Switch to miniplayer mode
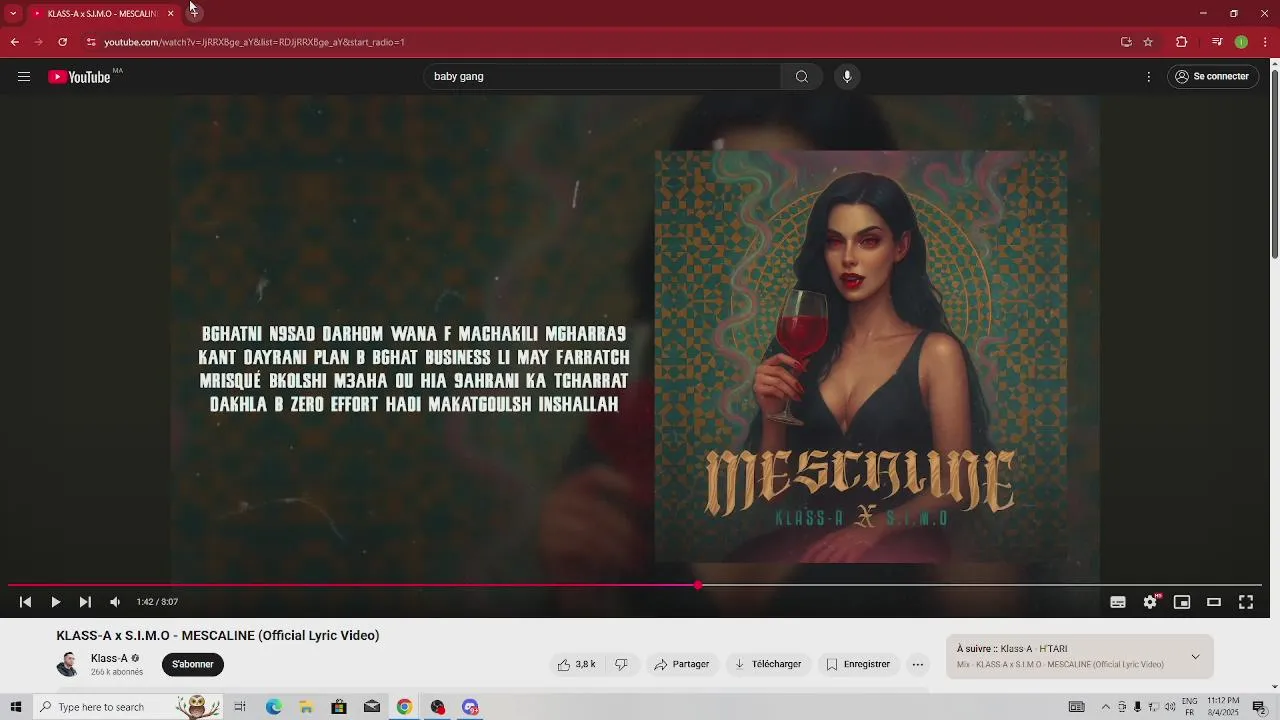The image size is (1280, 720). pos(1182,602)
